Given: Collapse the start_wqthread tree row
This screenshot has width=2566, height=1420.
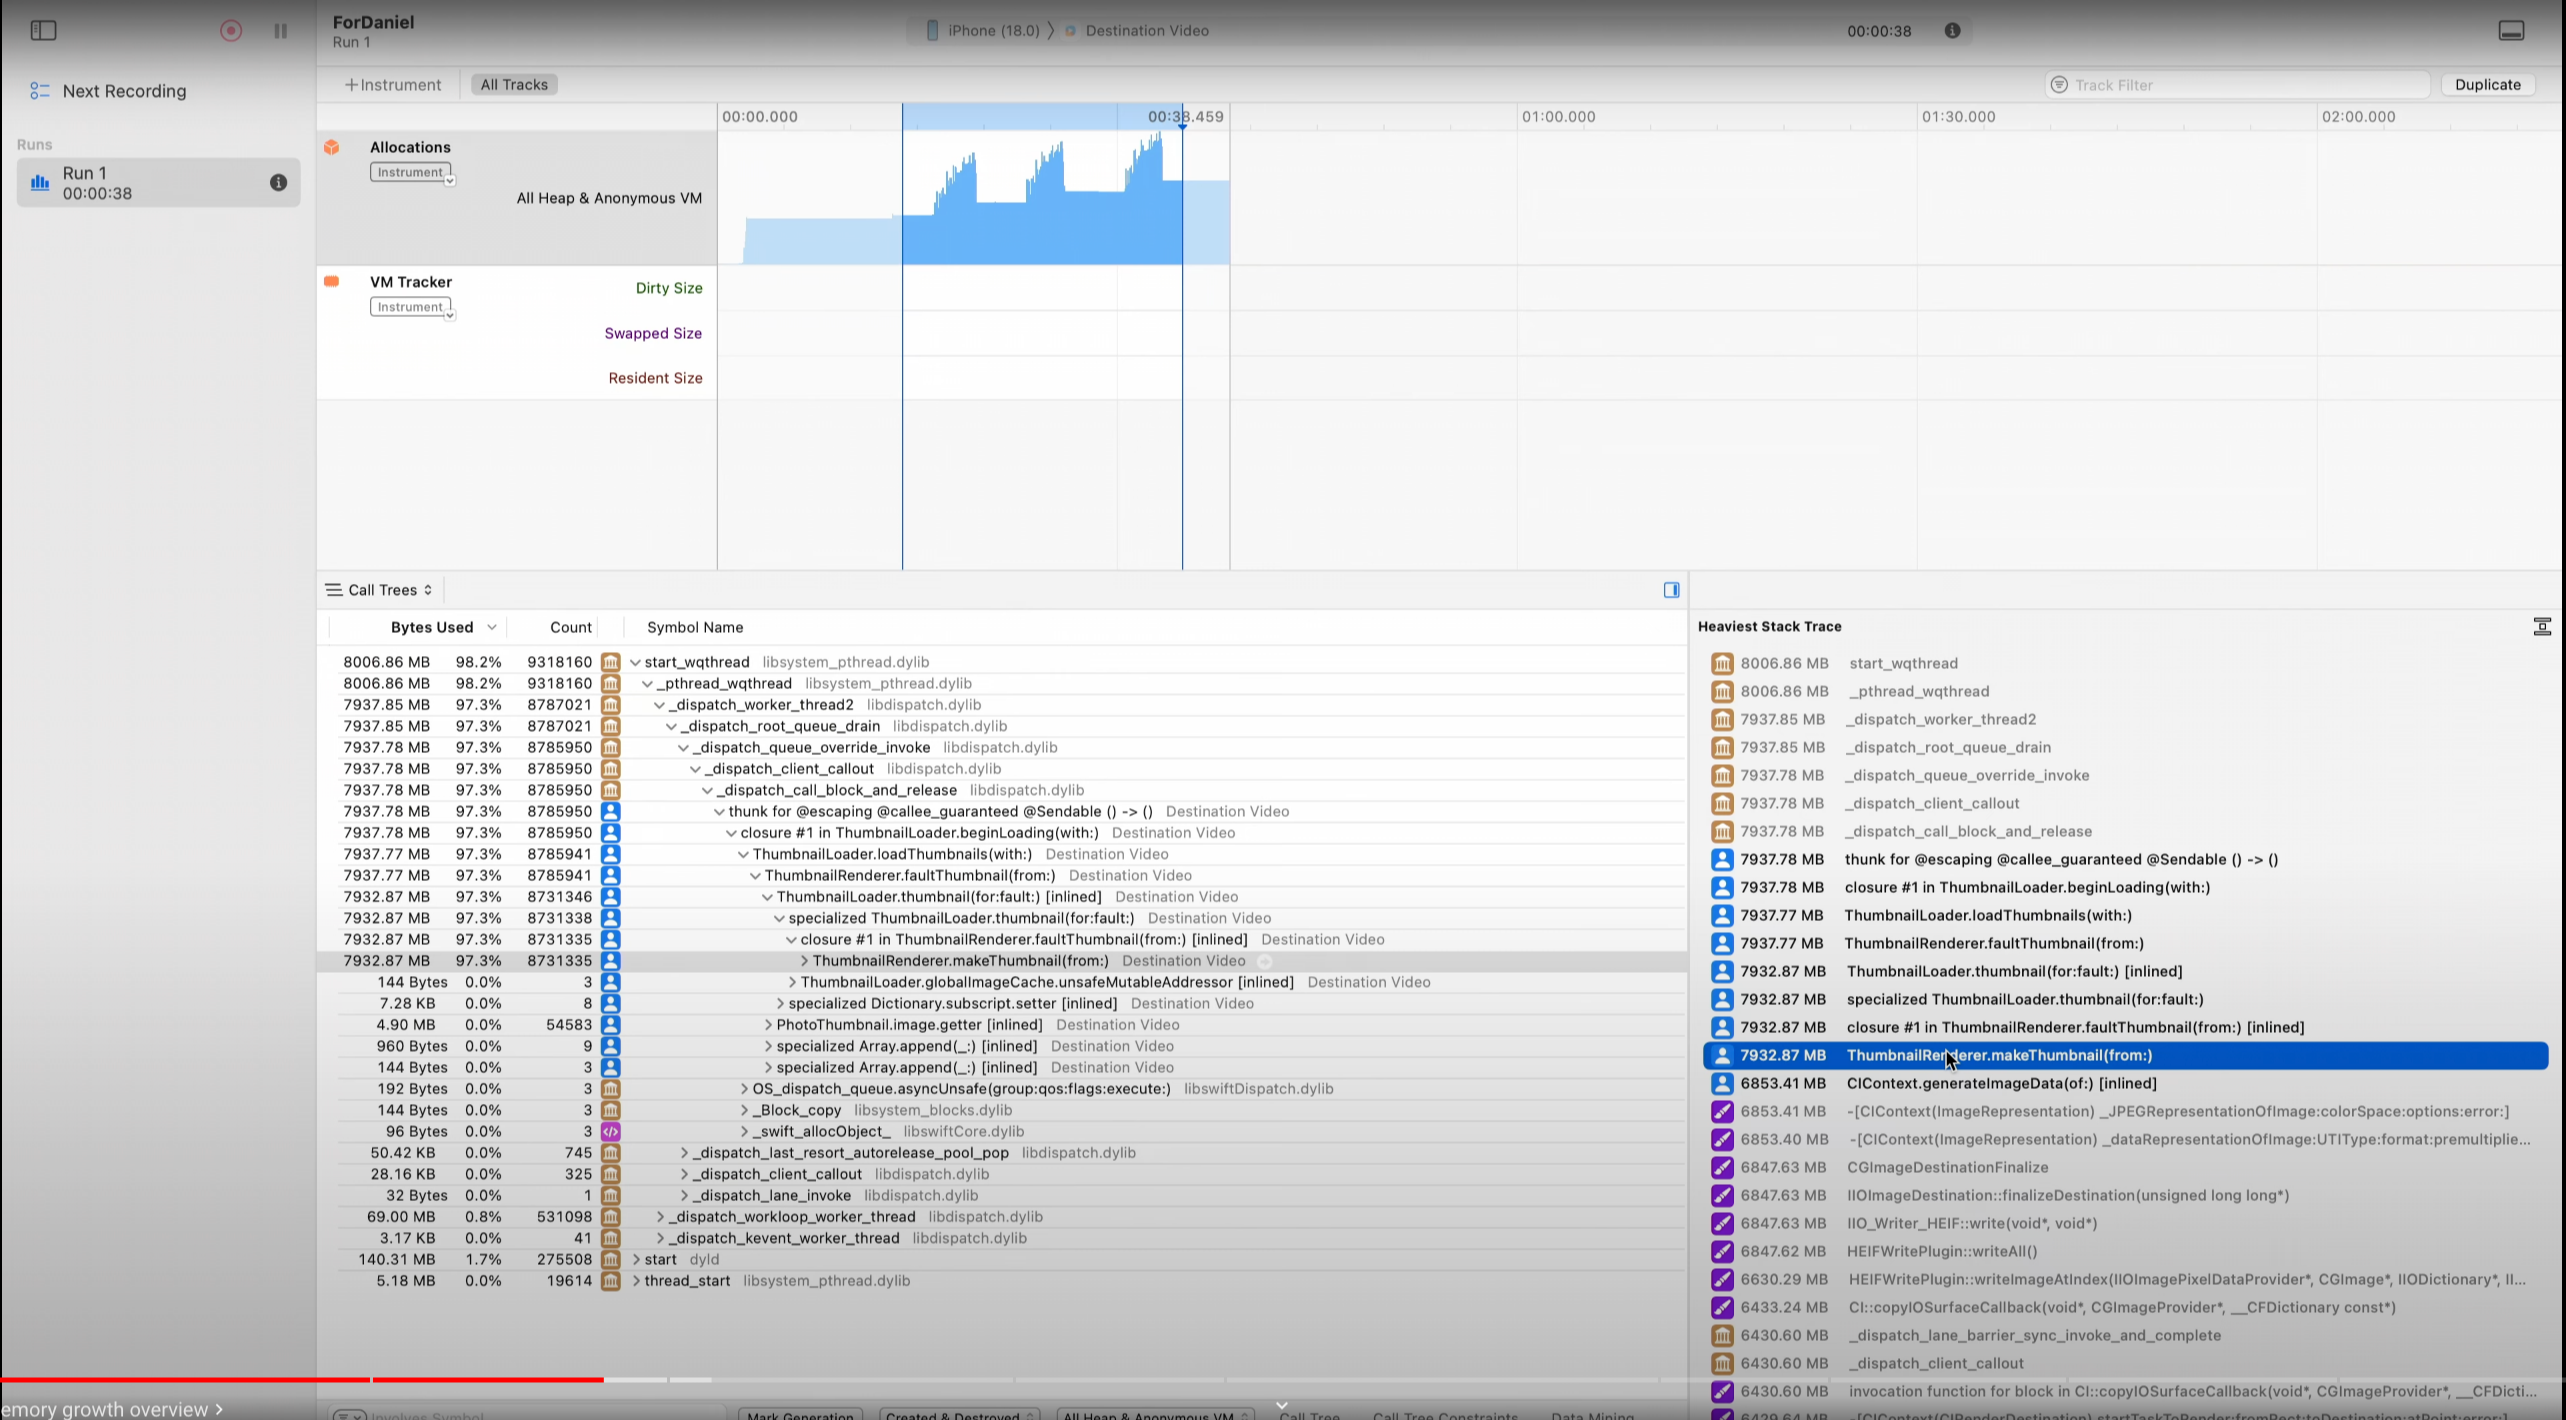Looking at the screenshot, I should pyautogui.click(x=635, y=663).
